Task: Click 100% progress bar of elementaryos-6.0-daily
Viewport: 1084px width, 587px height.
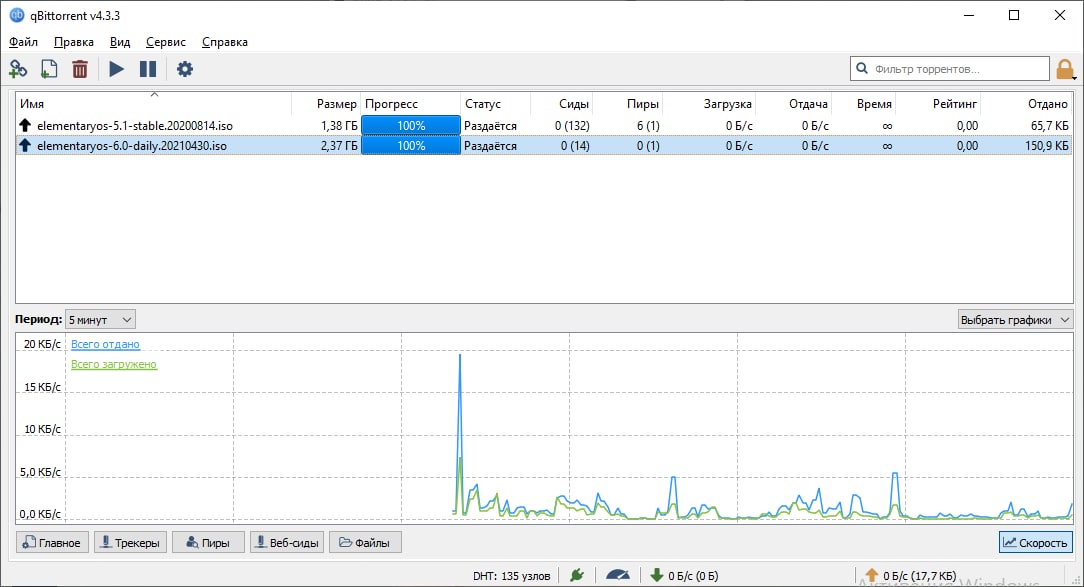Action: pos(411,145)
